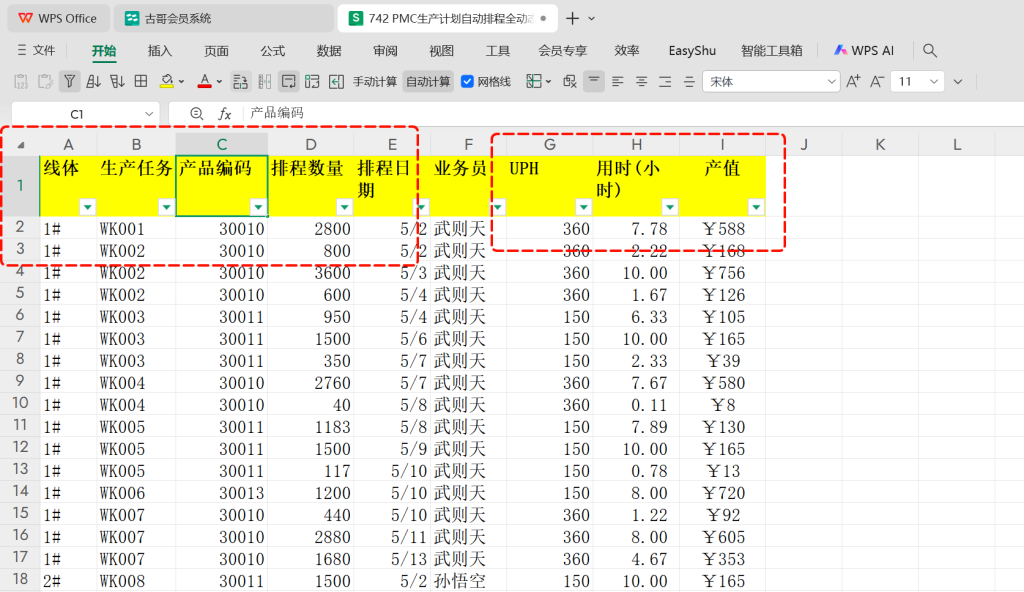Click the borders style icon
This screenshot has height=592, width=1024.
point(534,82)
